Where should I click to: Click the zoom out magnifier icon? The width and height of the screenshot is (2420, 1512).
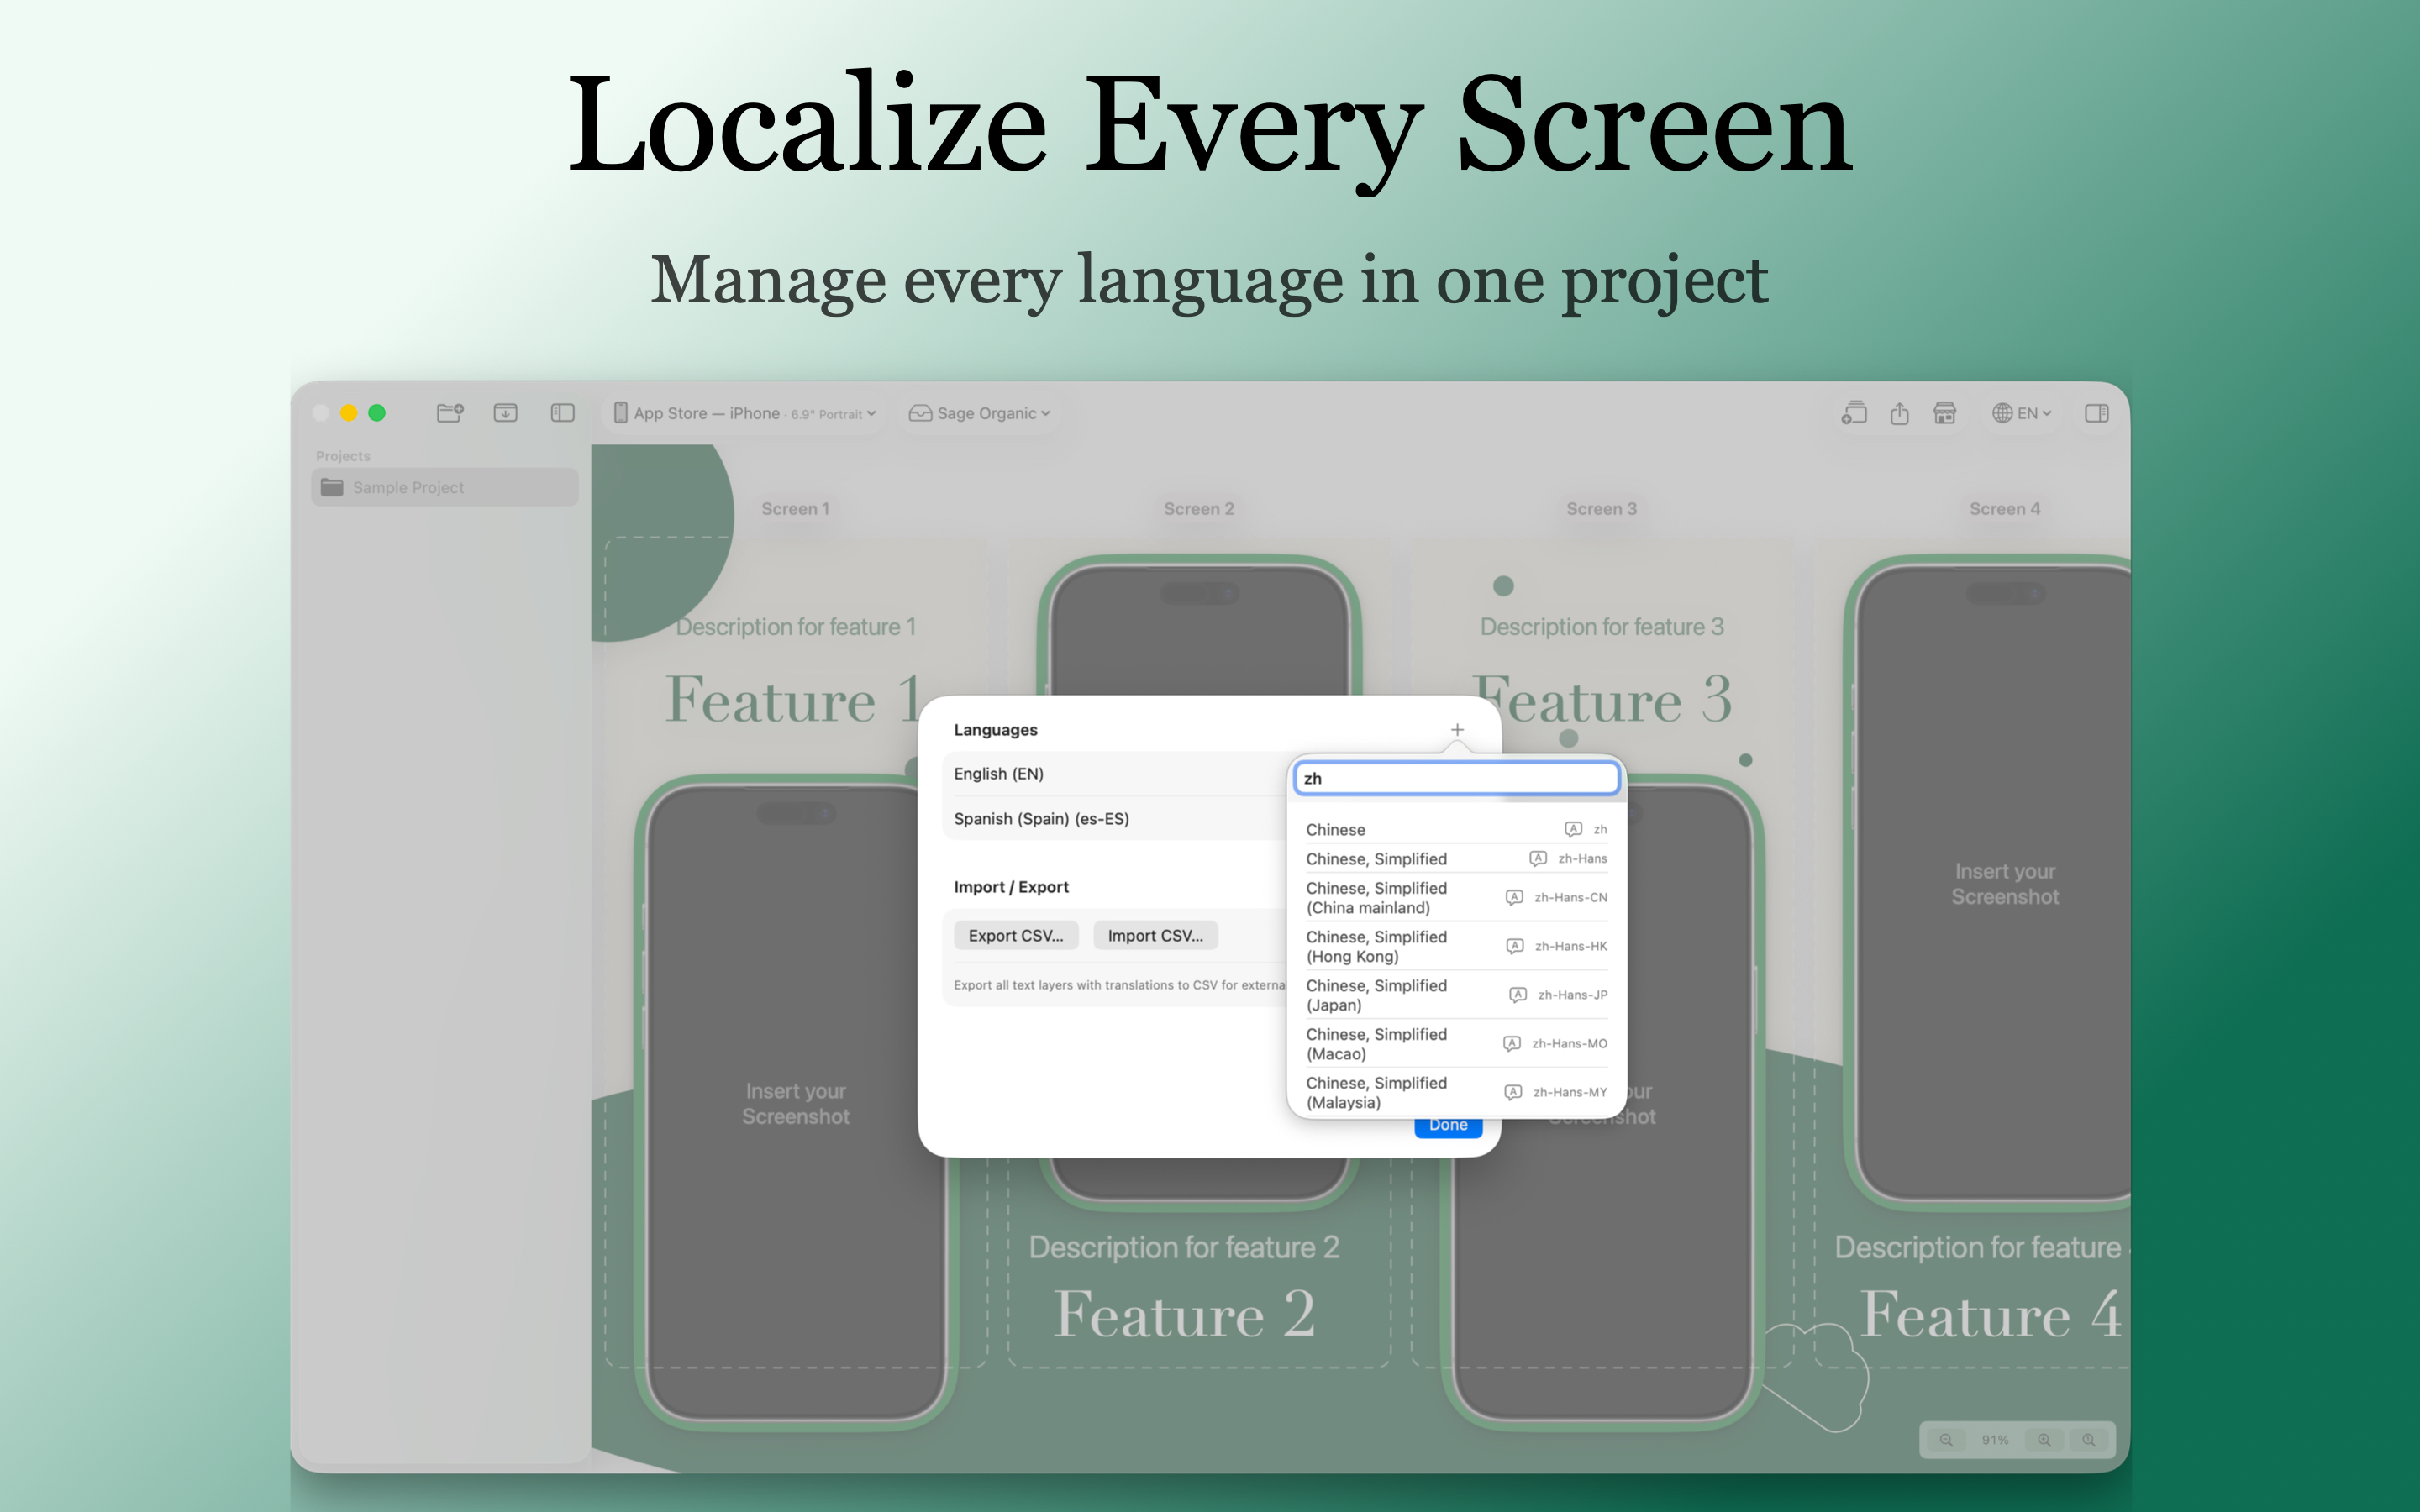(1946, 1440)
